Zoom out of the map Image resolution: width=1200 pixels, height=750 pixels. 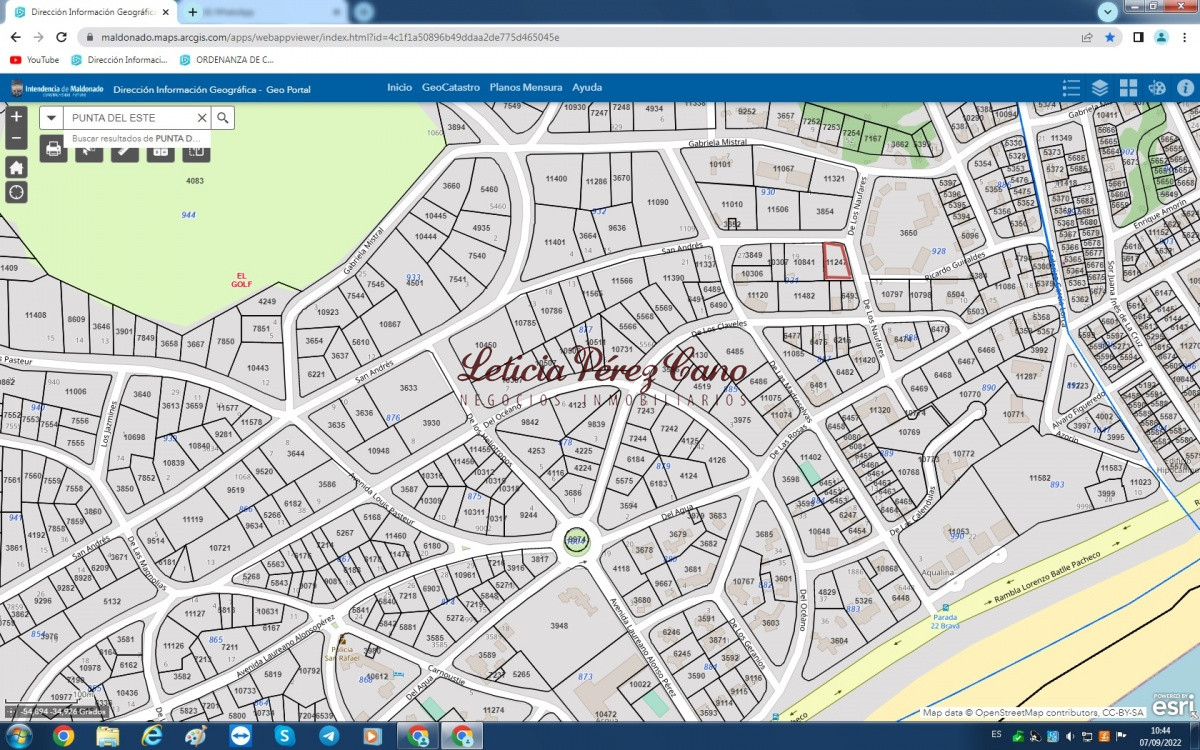(x=16, y=138)
